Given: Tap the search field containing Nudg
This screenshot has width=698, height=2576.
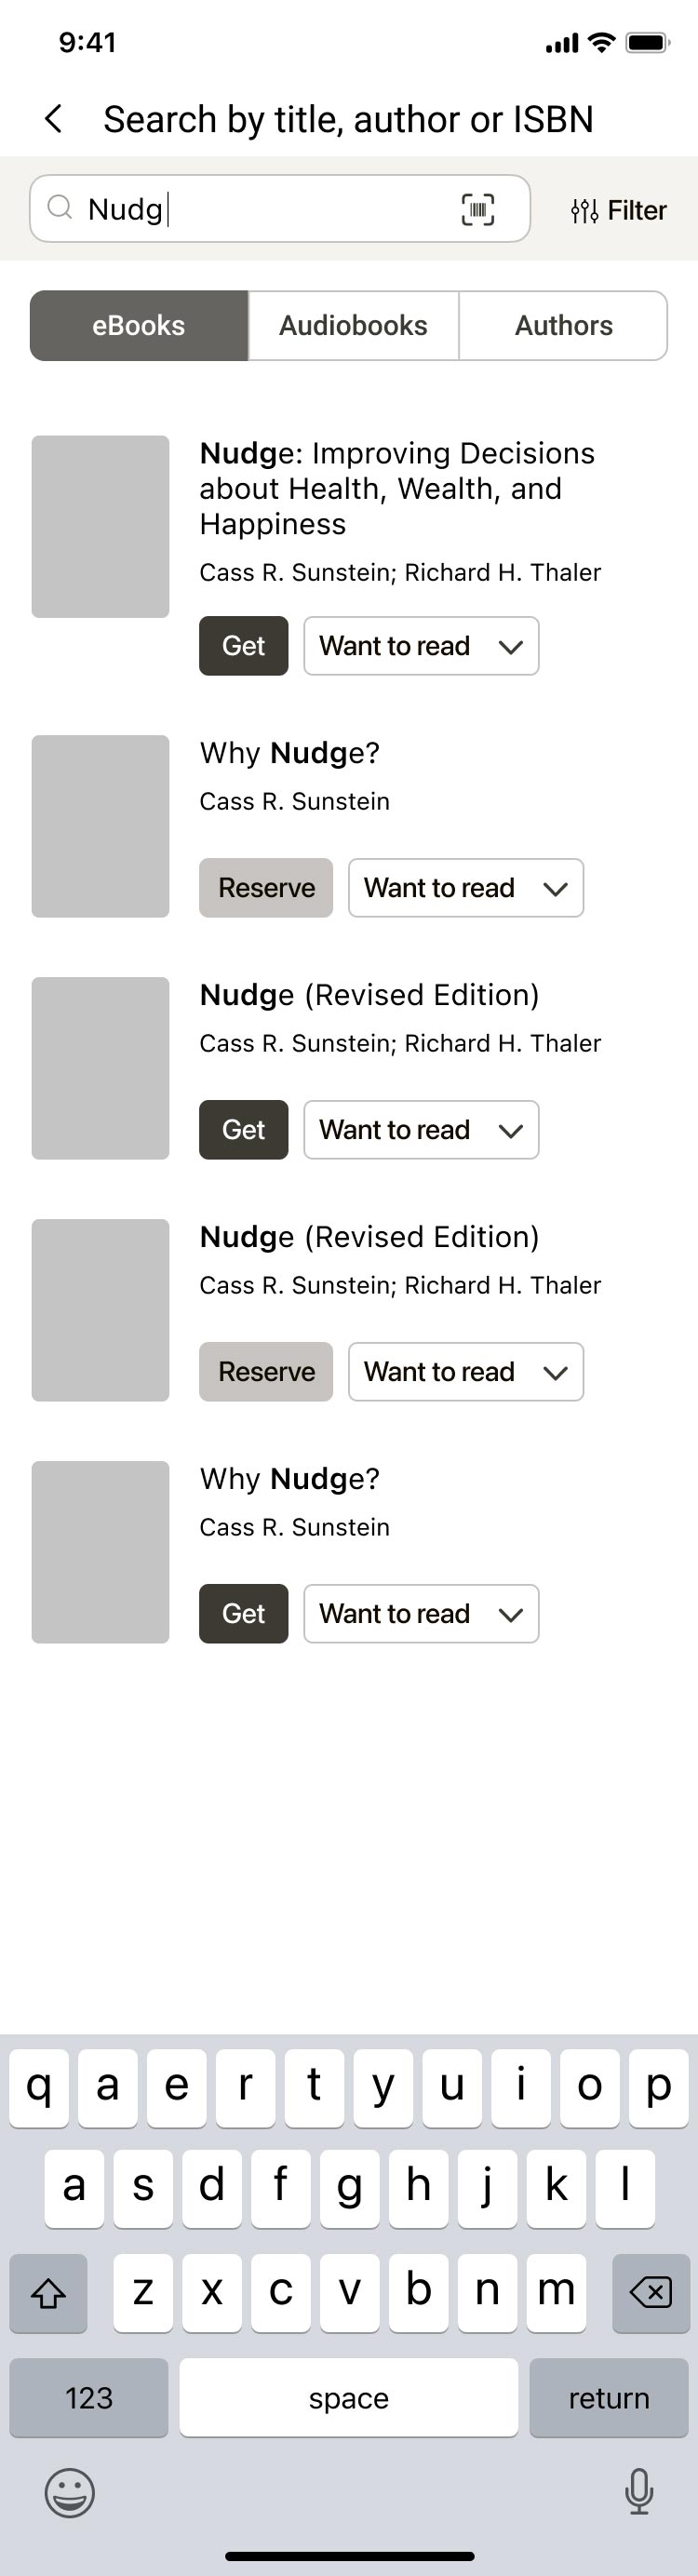Looking at the screenshot, I should [280, 209].
